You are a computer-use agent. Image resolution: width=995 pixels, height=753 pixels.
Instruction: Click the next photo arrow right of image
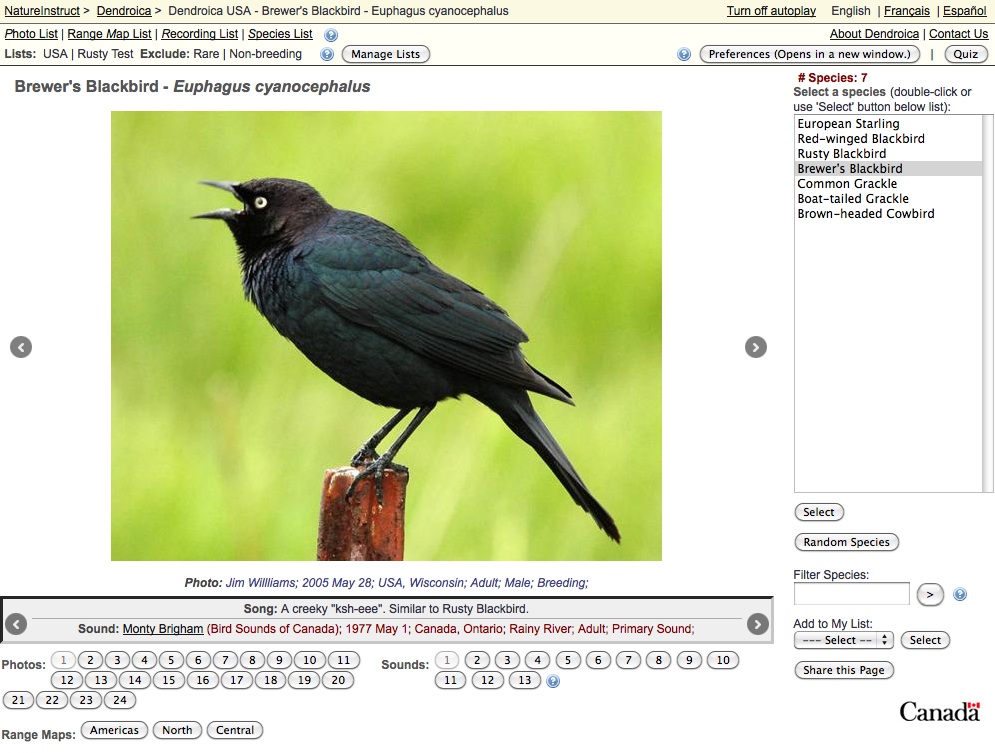[756, 347]
